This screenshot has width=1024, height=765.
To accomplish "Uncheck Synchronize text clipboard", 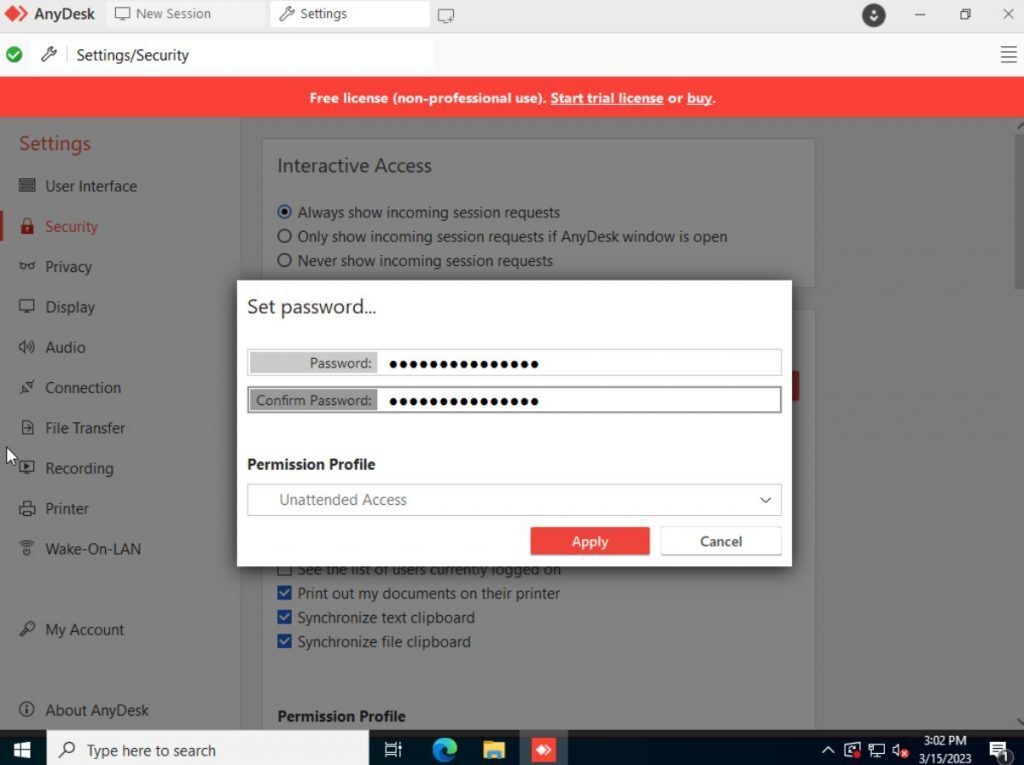I will click(x=284, y=617).
